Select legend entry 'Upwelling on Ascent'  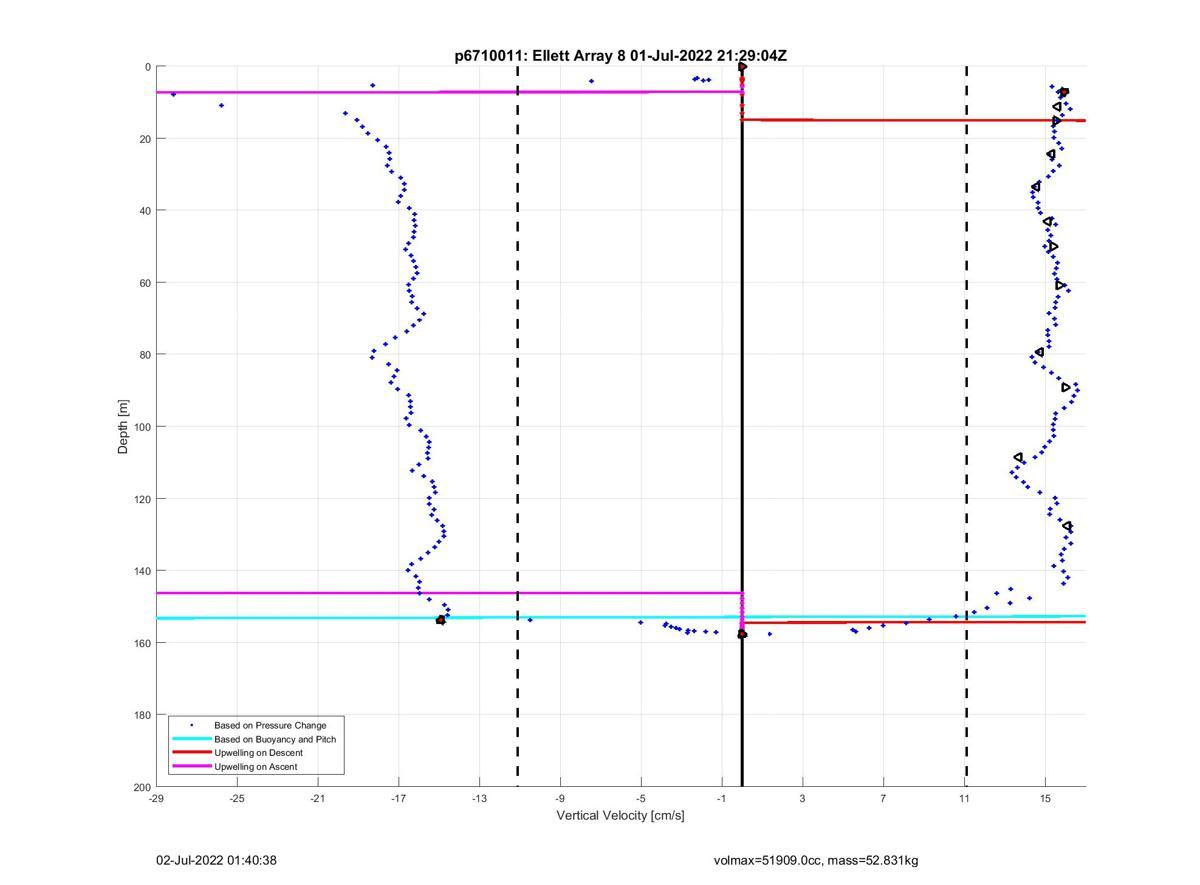coord(255,767)
